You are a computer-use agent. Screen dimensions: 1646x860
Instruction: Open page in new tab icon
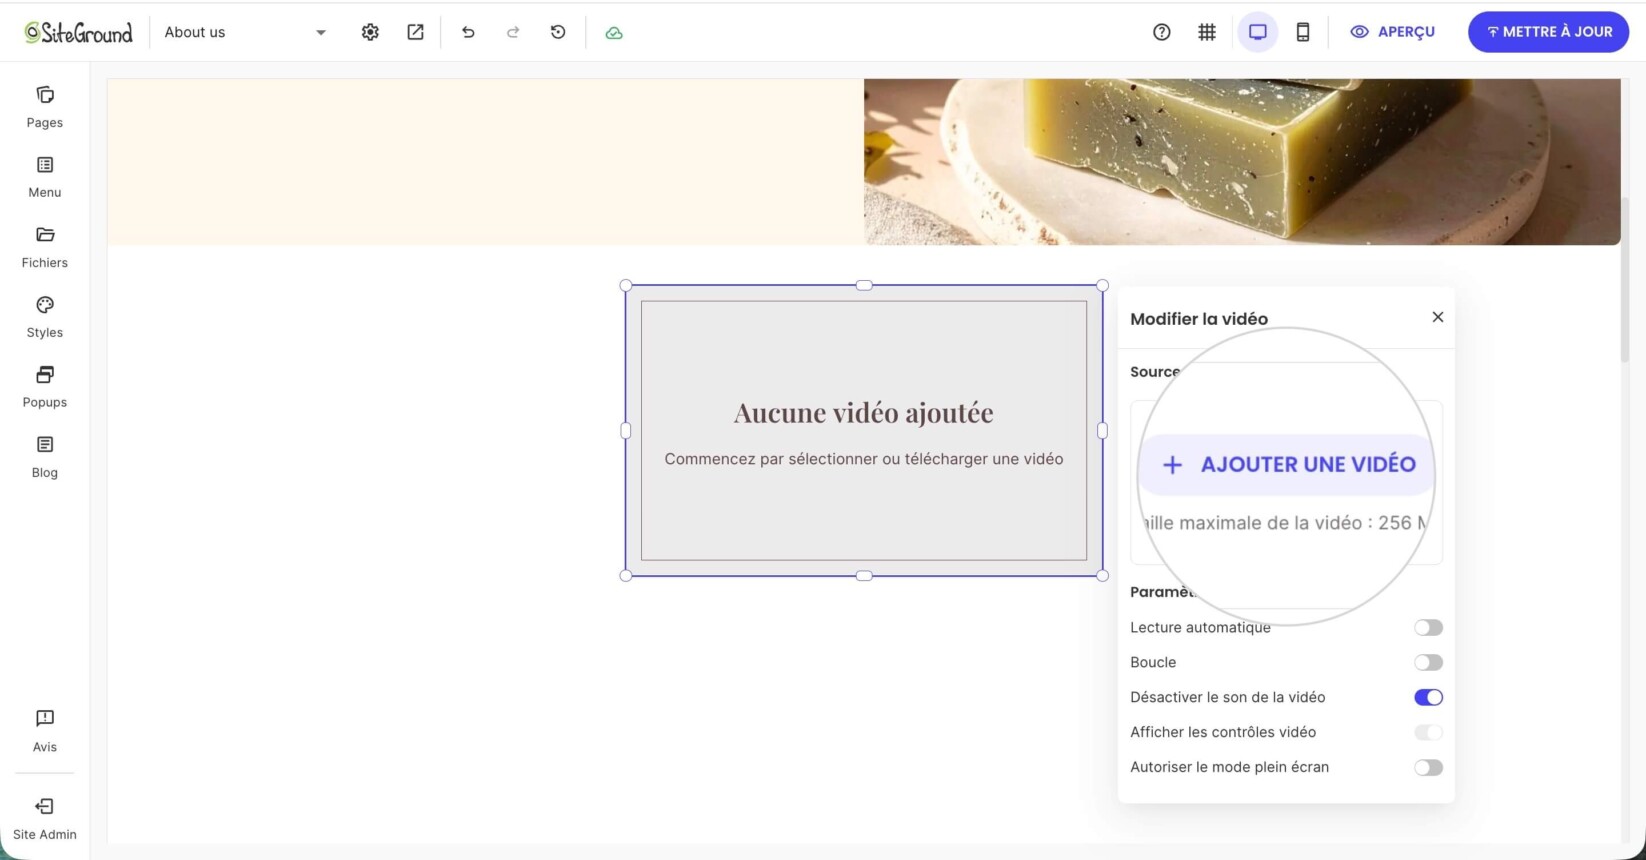coord(415,32)
